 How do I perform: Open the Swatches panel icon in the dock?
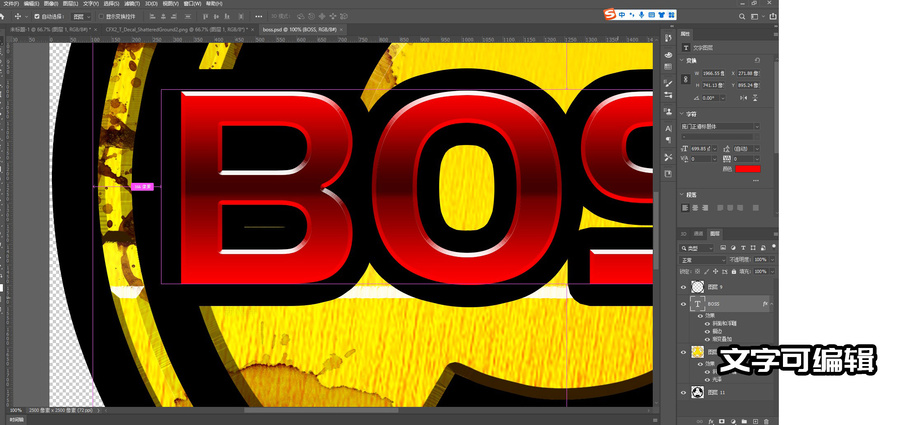(x=668, y=67)
